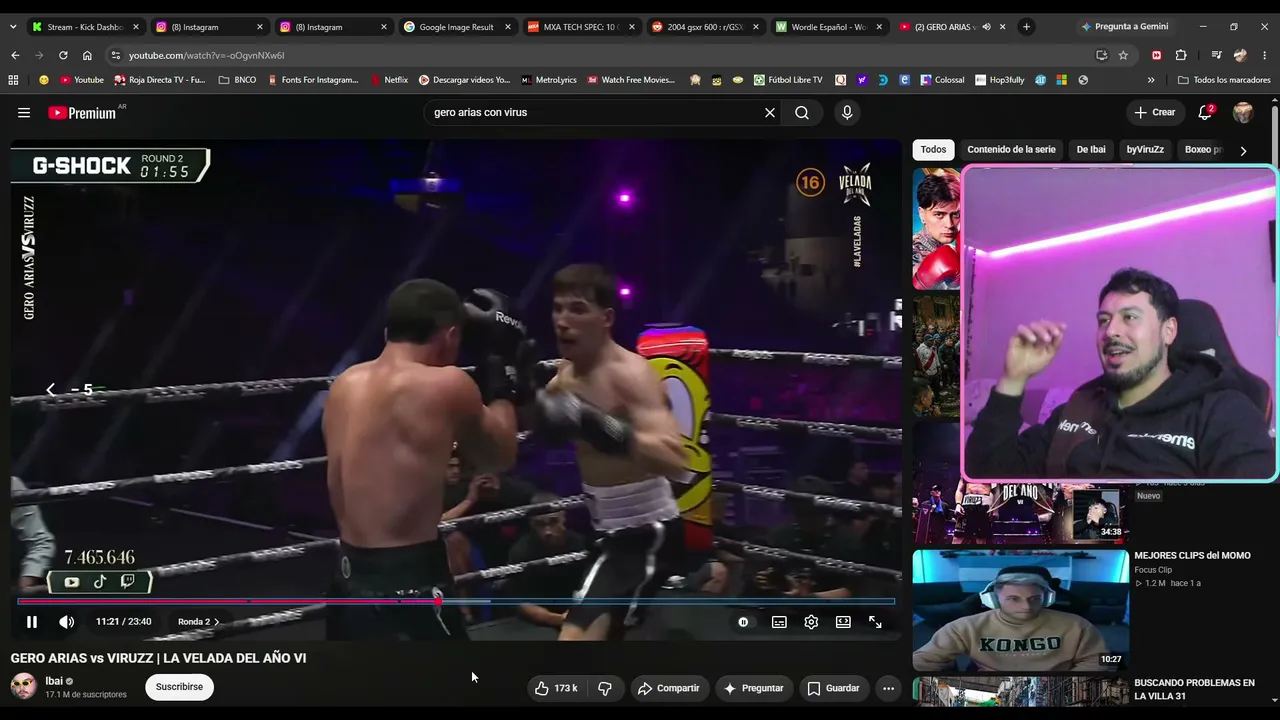The width and height of the screenshot is (1280, 720).
Task: Open a new browser tab
Action: coord(1026,27)
